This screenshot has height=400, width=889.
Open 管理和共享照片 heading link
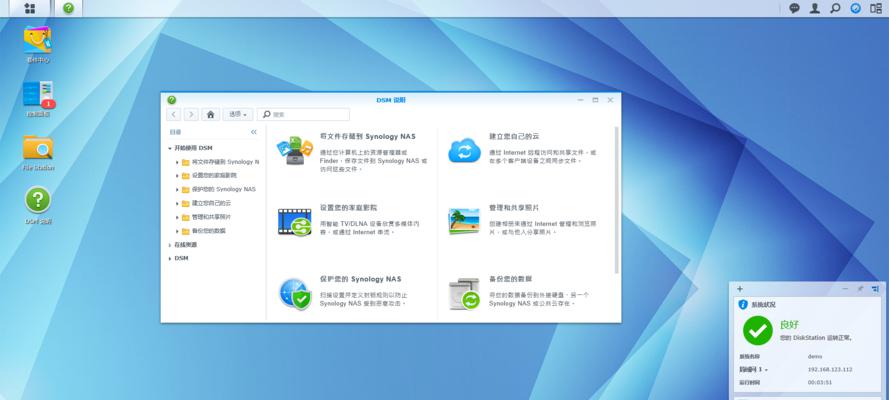coord(514,208)
